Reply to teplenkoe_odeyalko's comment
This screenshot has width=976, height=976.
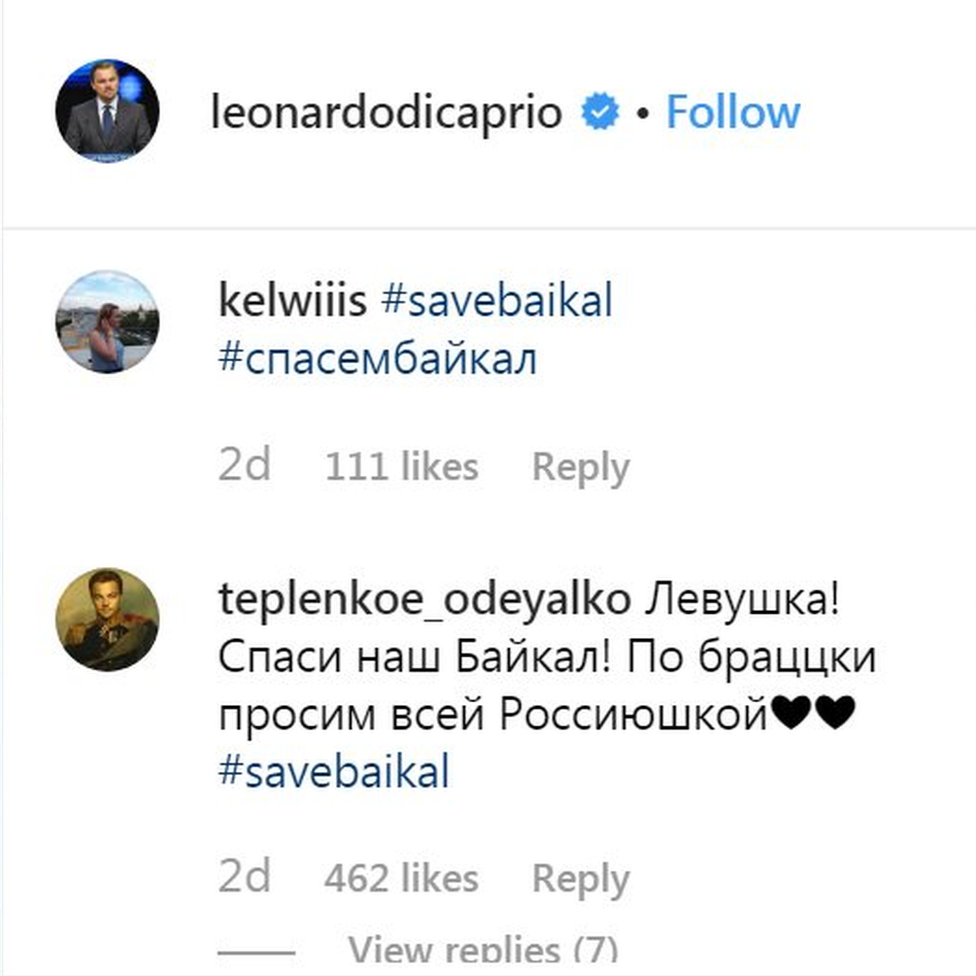tap(580, 876)
